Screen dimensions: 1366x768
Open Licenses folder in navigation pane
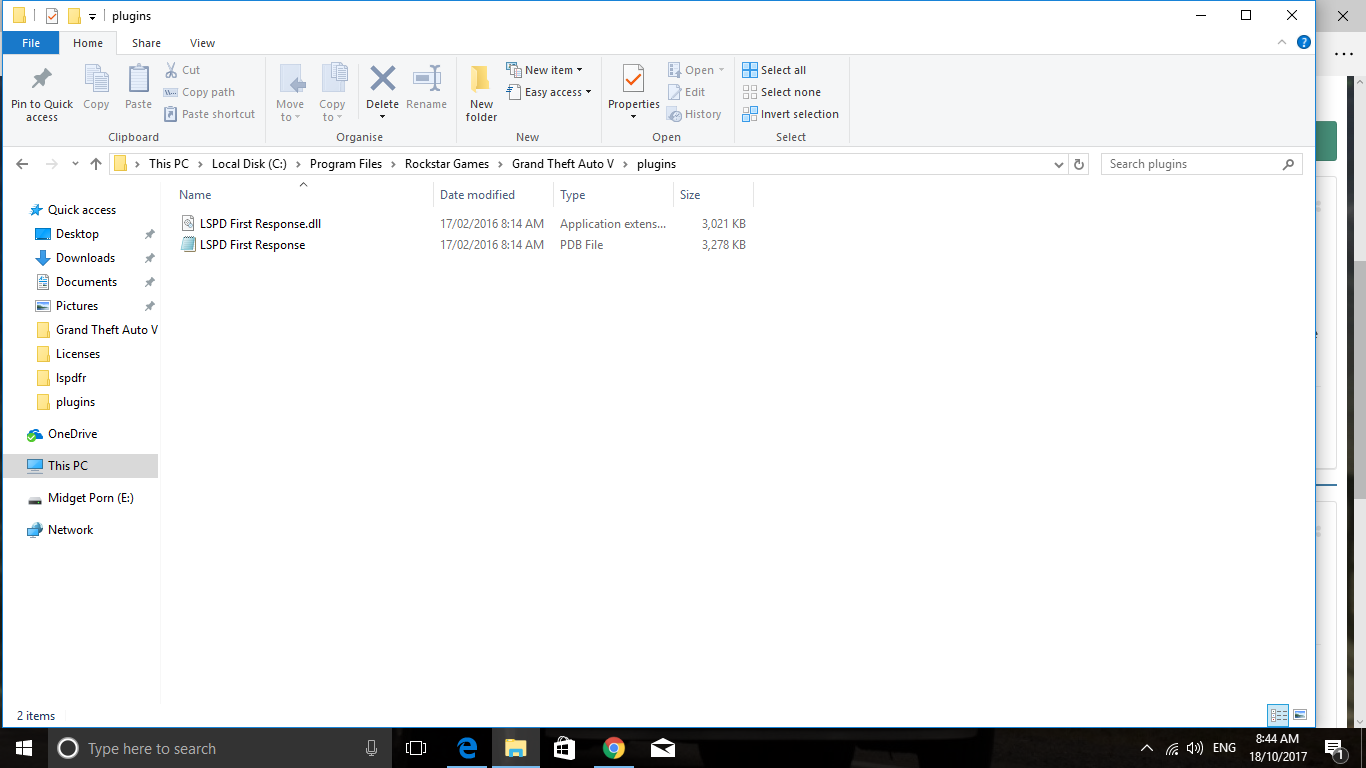tap(78, 354)
